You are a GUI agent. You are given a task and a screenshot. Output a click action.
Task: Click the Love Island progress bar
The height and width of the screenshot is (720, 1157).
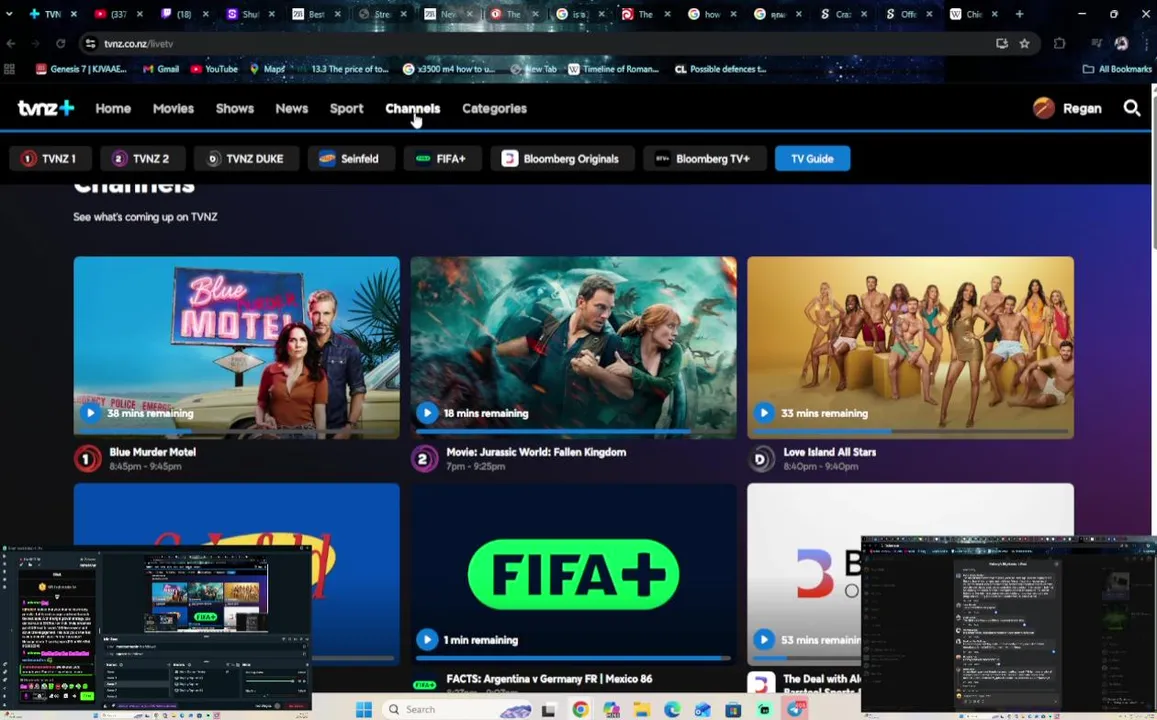[x=911, y=431]
